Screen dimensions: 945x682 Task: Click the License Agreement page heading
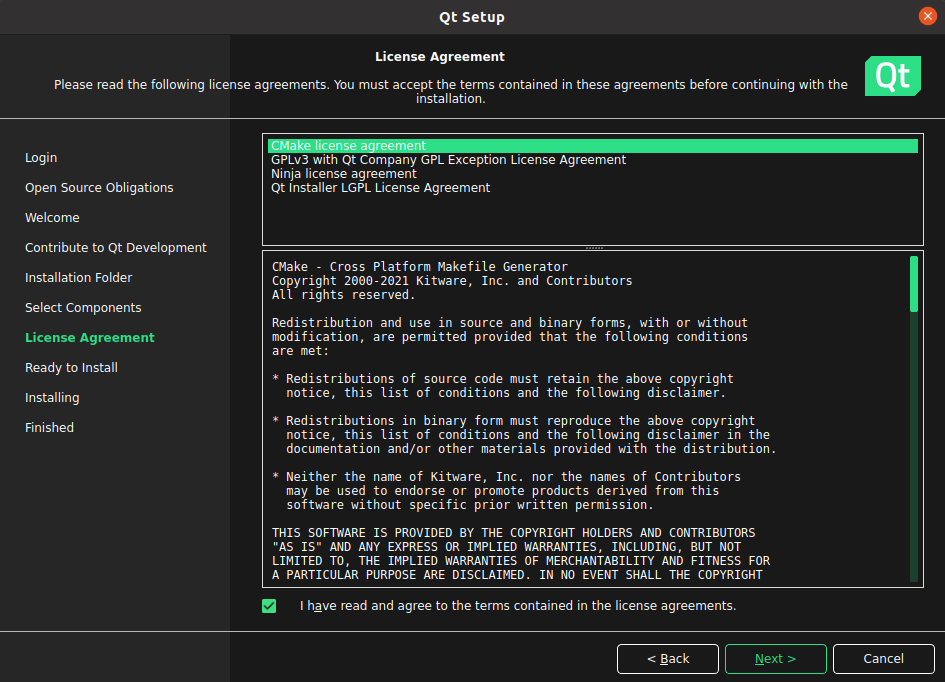point(440,57)
